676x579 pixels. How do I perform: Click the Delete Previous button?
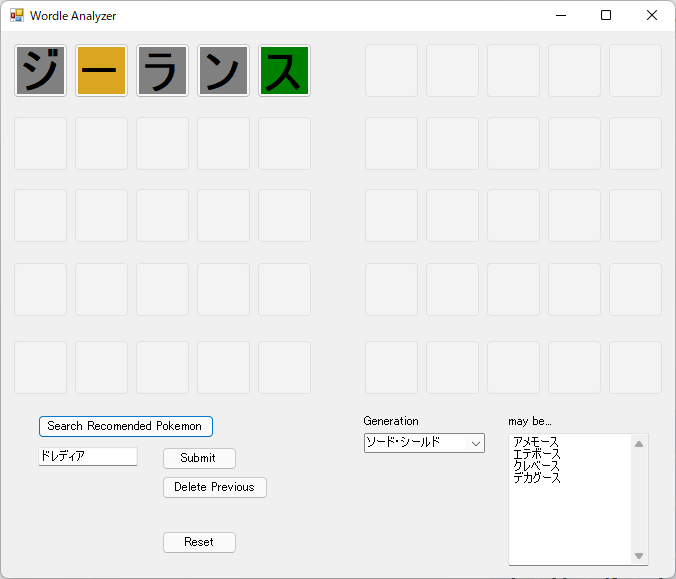215,487
